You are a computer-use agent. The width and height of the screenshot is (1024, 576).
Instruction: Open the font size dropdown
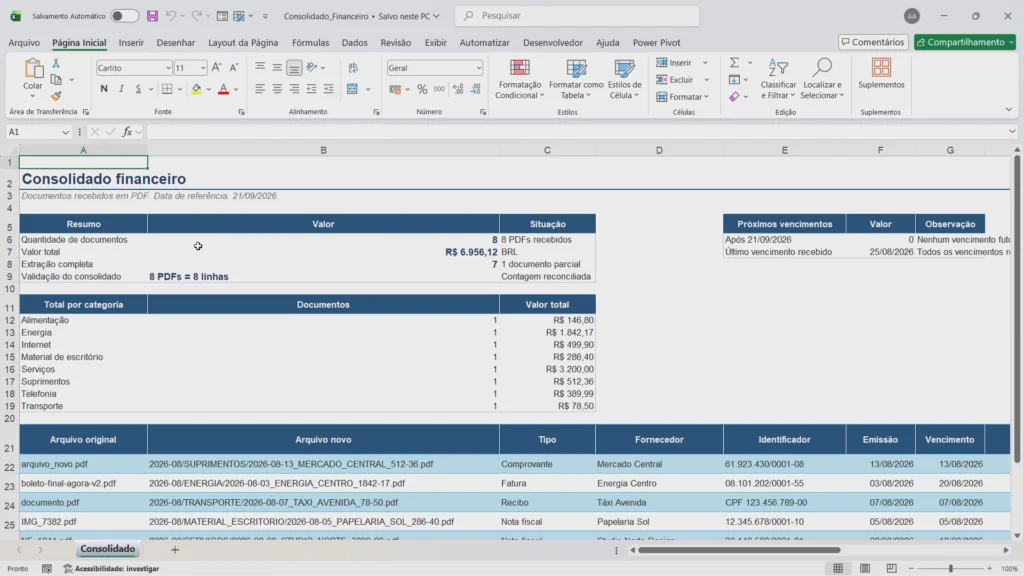click(x=203, y=68)
